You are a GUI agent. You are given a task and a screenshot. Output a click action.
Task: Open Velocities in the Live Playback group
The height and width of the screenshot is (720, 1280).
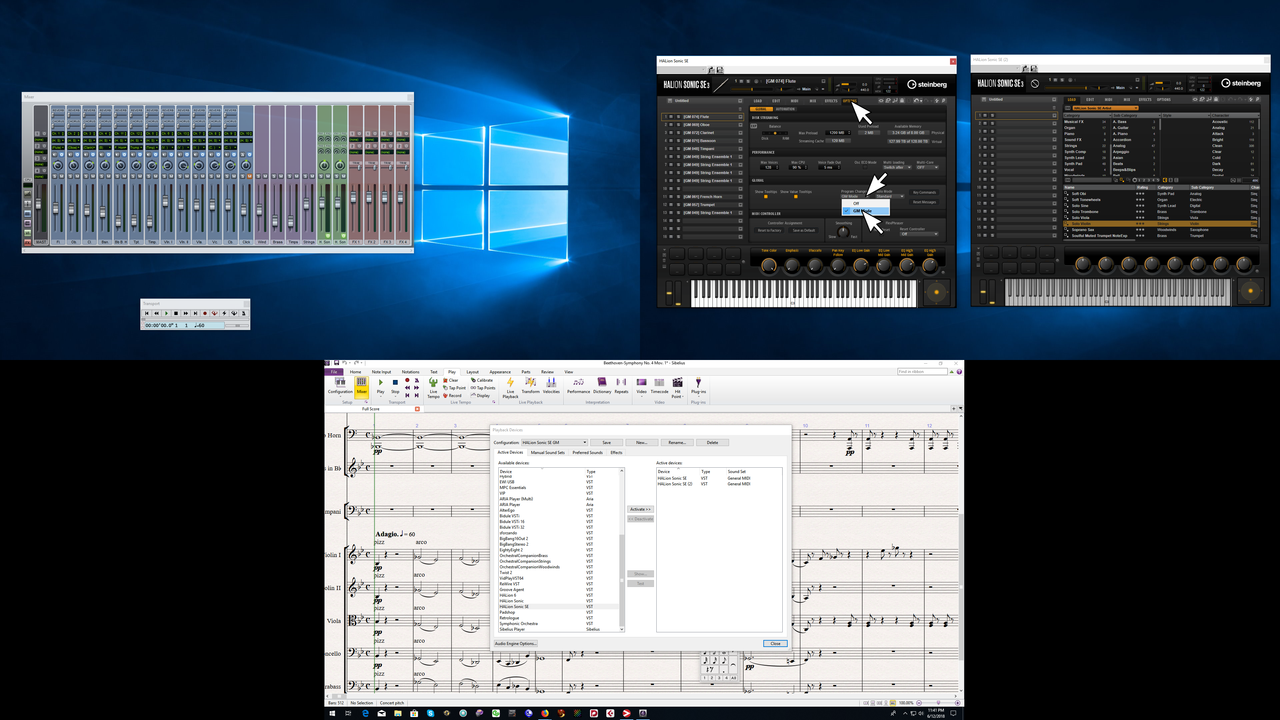[x=551, y=384]
